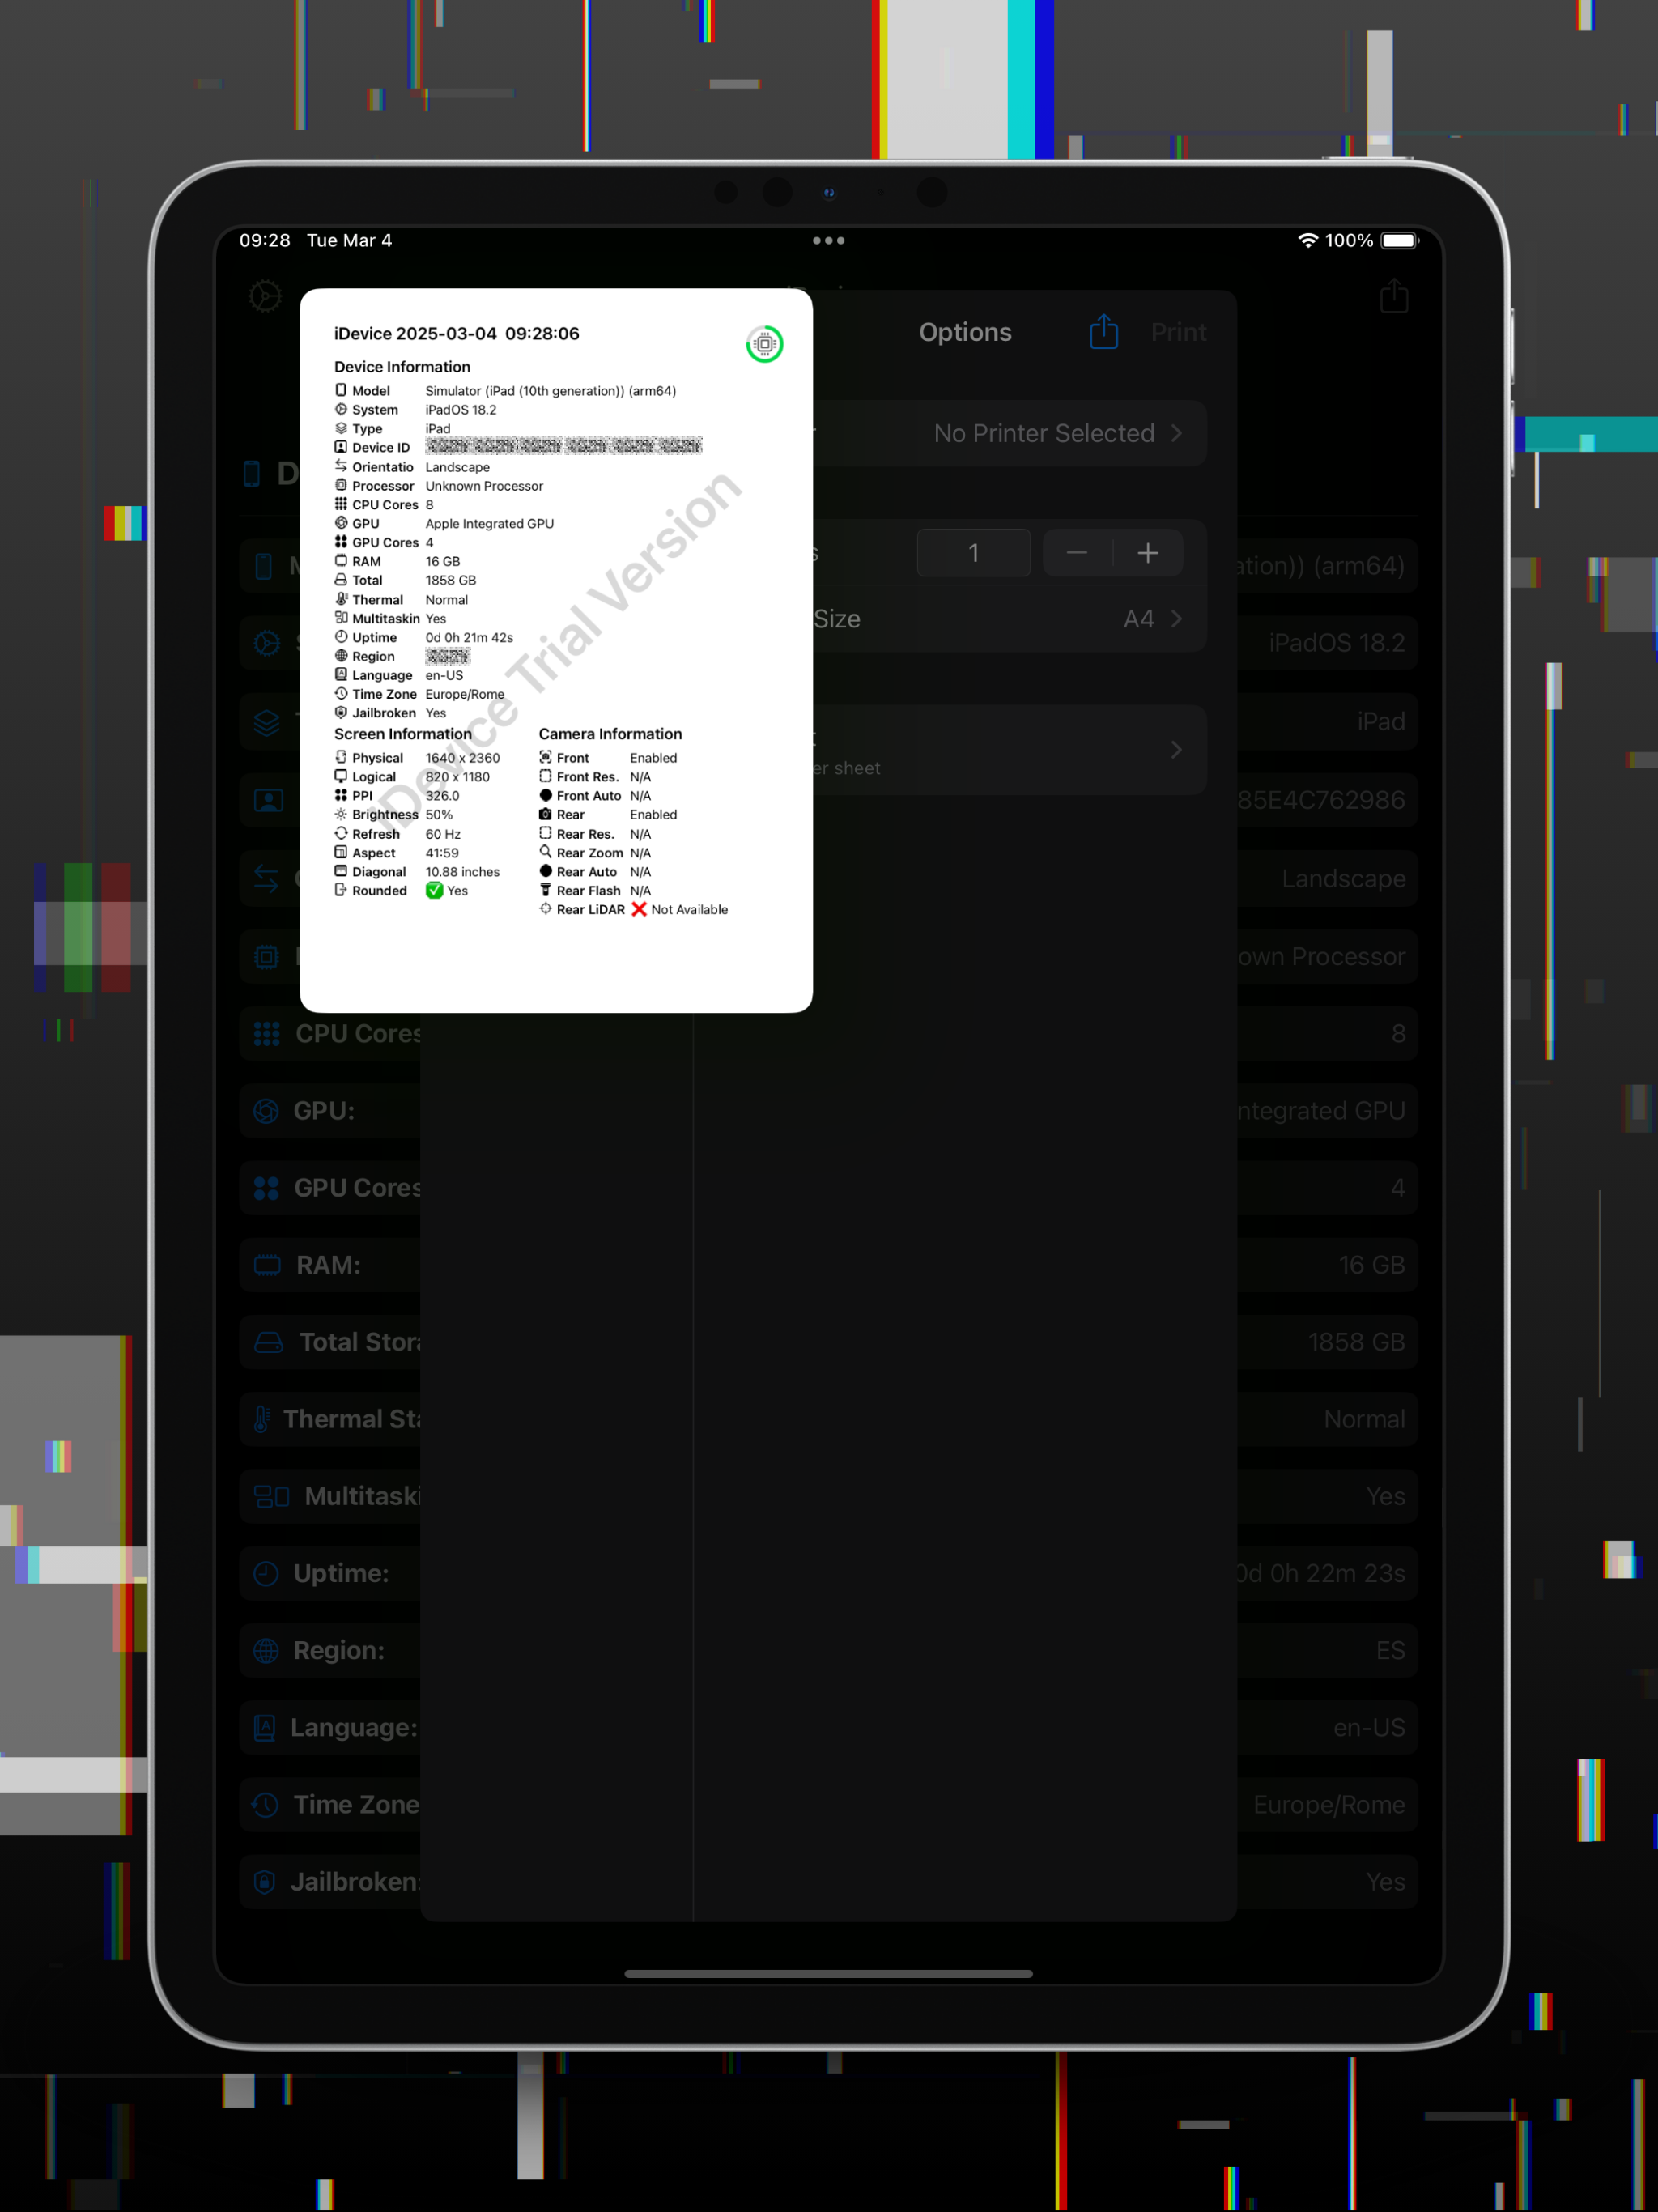
Task: Click the 'Landscape' orientation value
Action: pos(1343,879)
